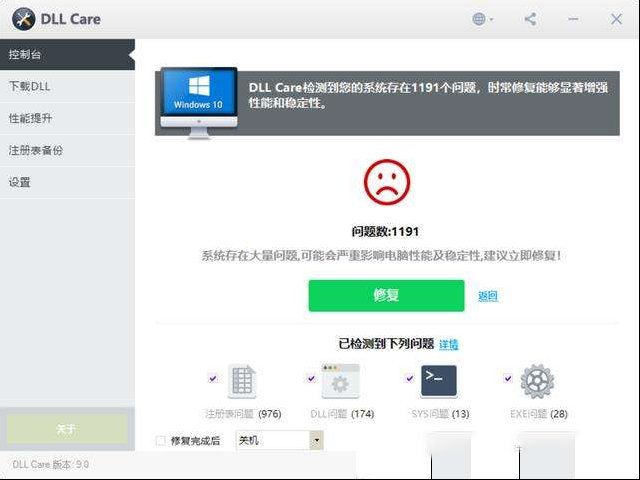Click the DLL window gear icon
This screenshot has height=480, width=640.
(x=340, y=381)
